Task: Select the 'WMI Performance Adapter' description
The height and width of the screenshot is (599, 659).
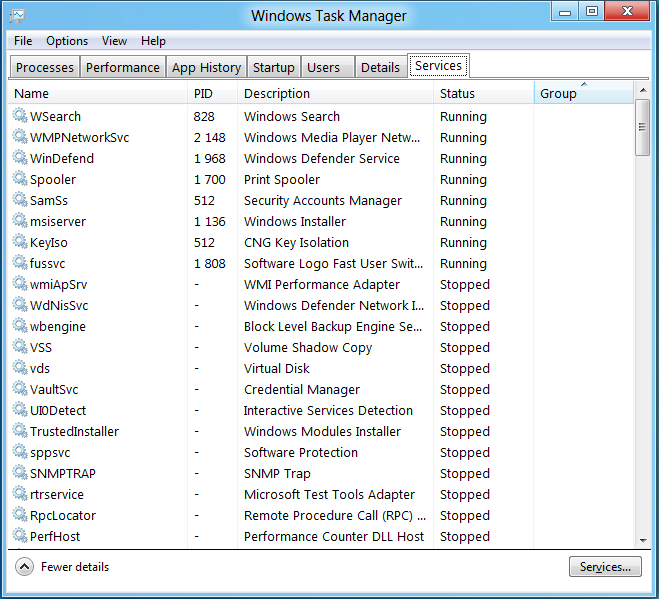Action: point(322,285)
